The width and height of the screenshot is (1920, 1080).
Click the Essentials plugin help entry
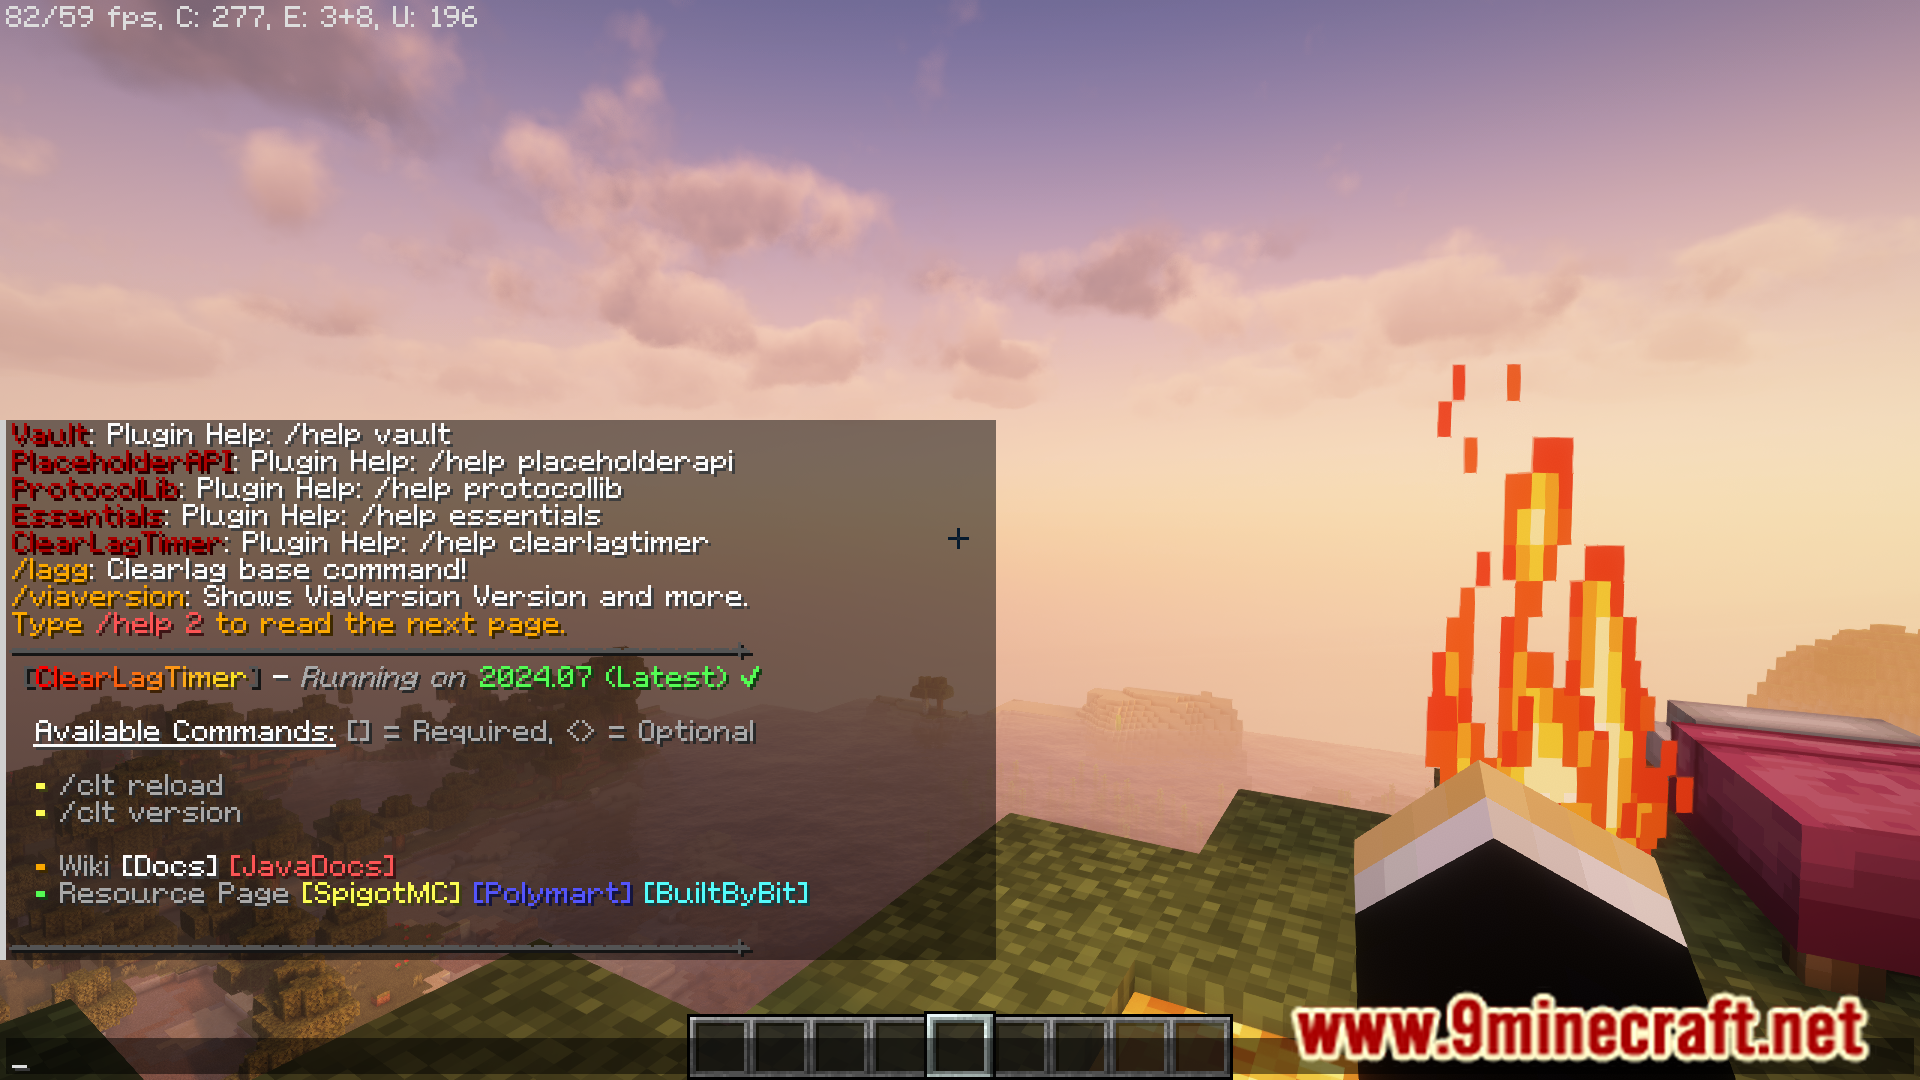tap(302, 514)
